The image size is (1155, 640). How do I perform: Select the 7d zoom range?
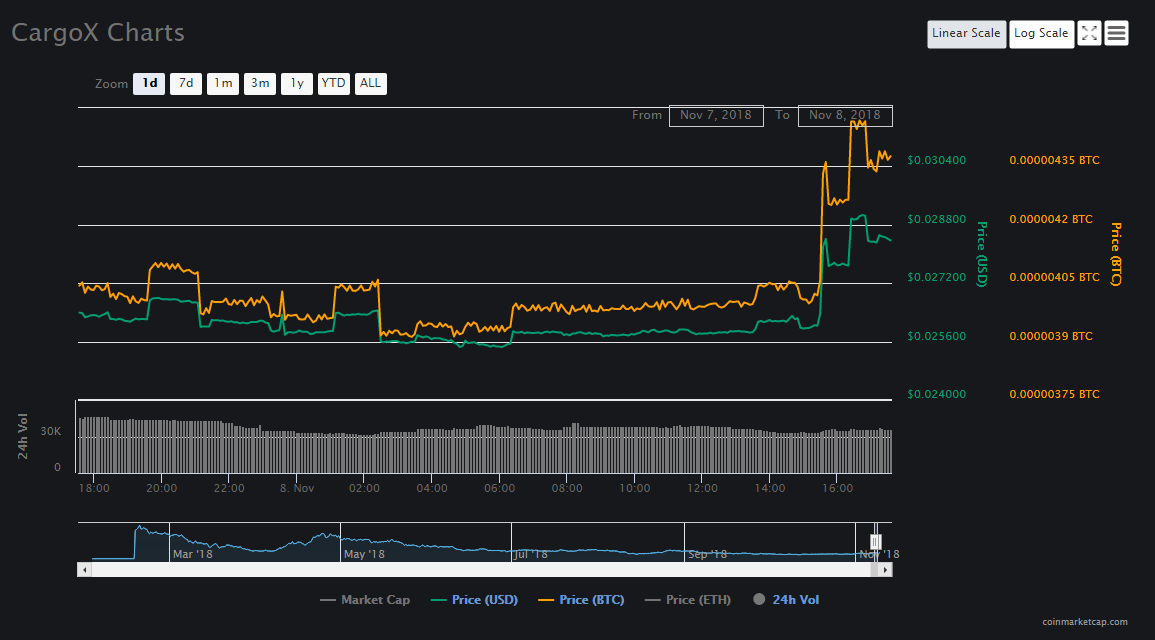pos(186,84)
